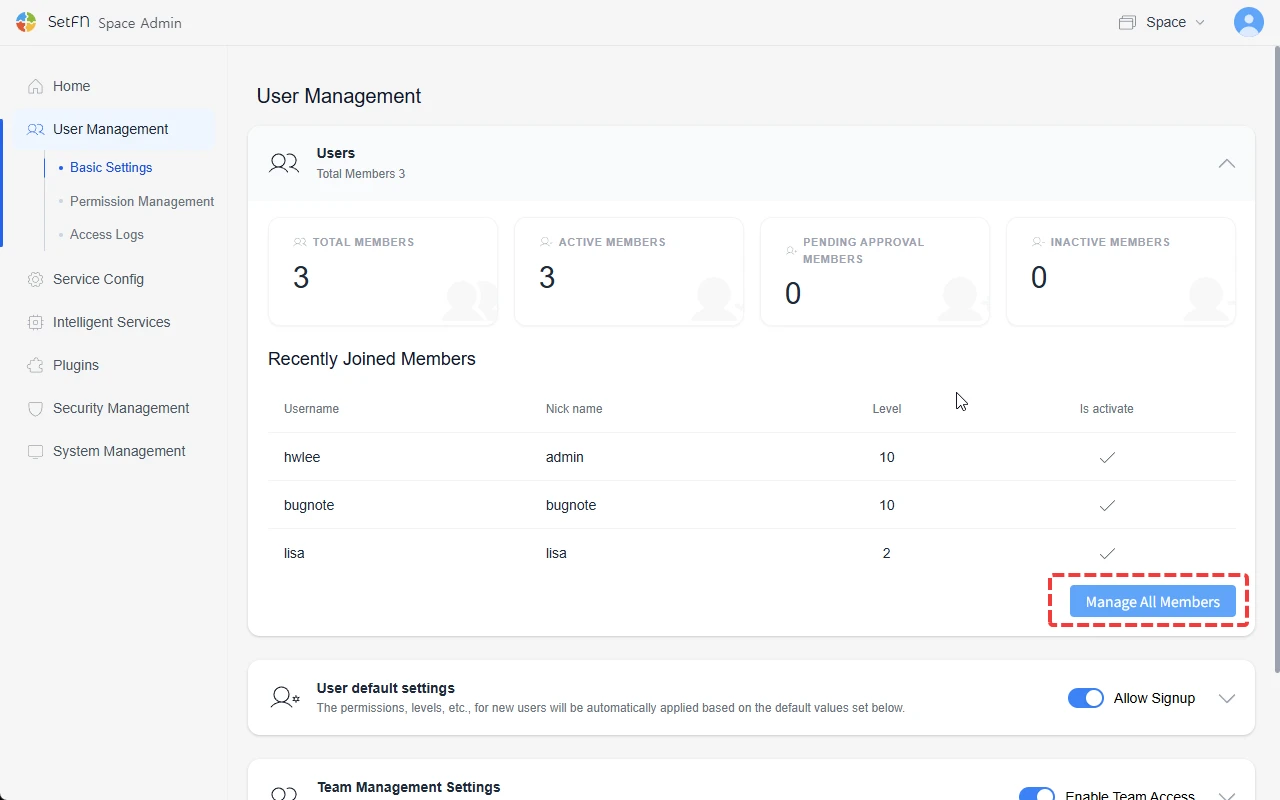Viewport: 1280px width, 800px height.
Task: Click the Is activate column header
Action: [1106, 409]
